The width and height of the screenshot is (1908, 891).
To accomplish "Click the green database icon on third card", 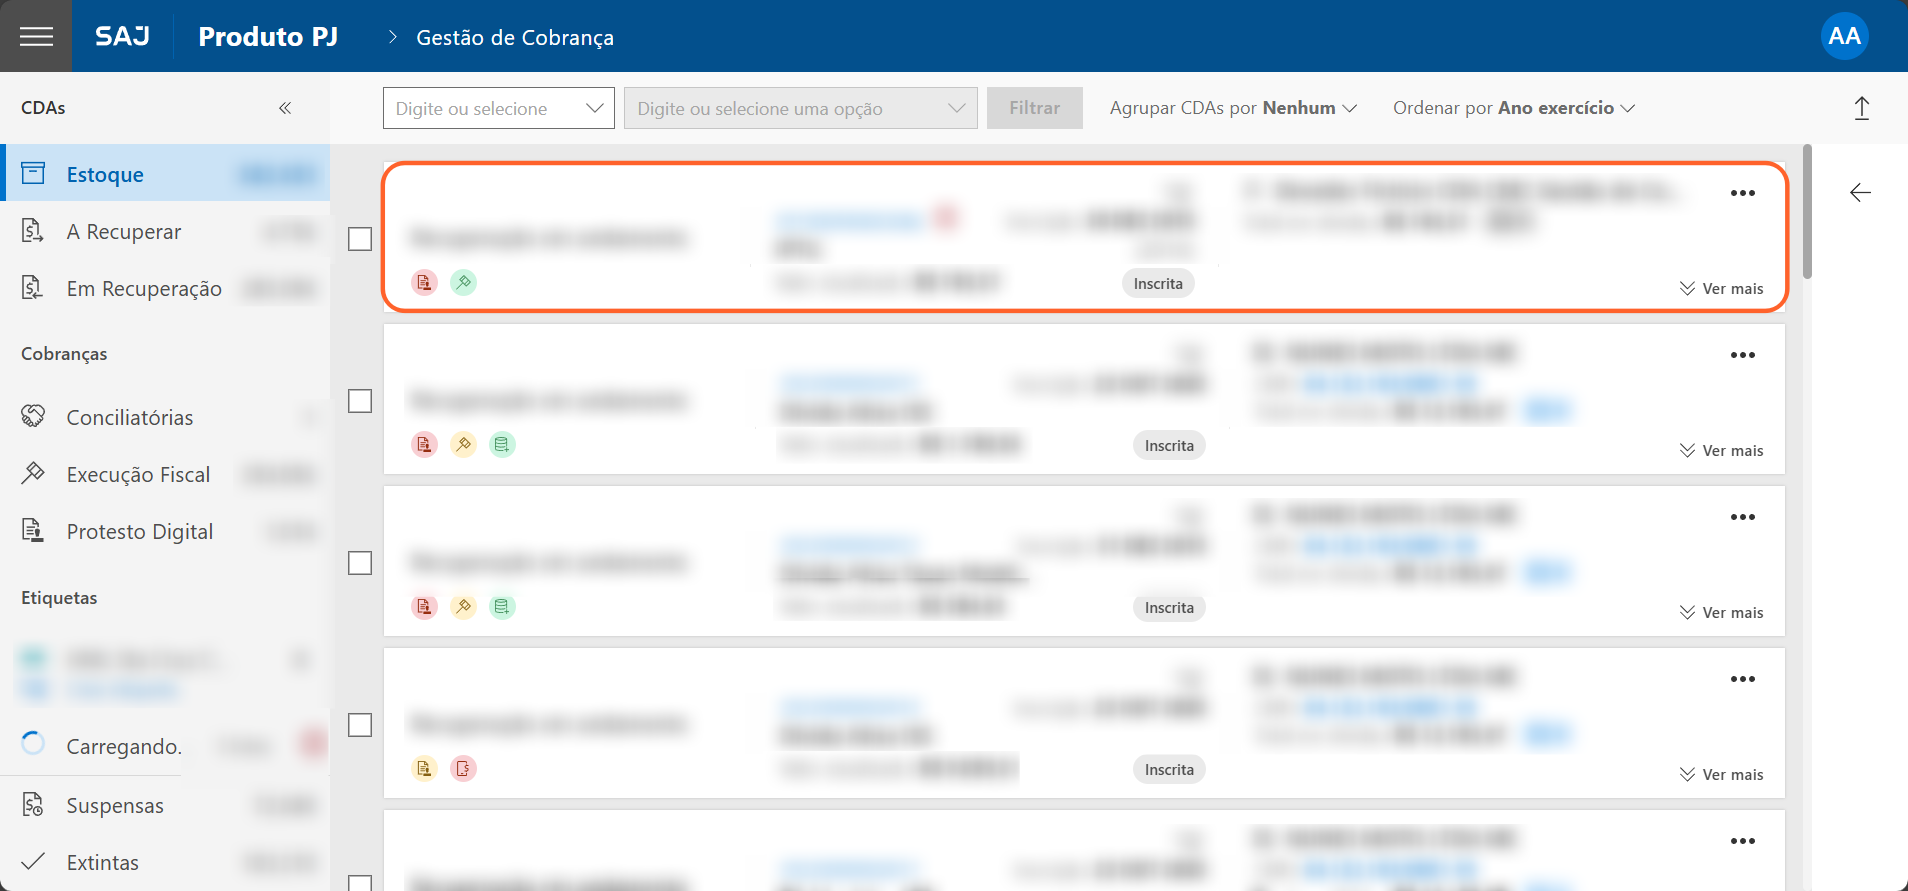I will [x=502, y=607].
